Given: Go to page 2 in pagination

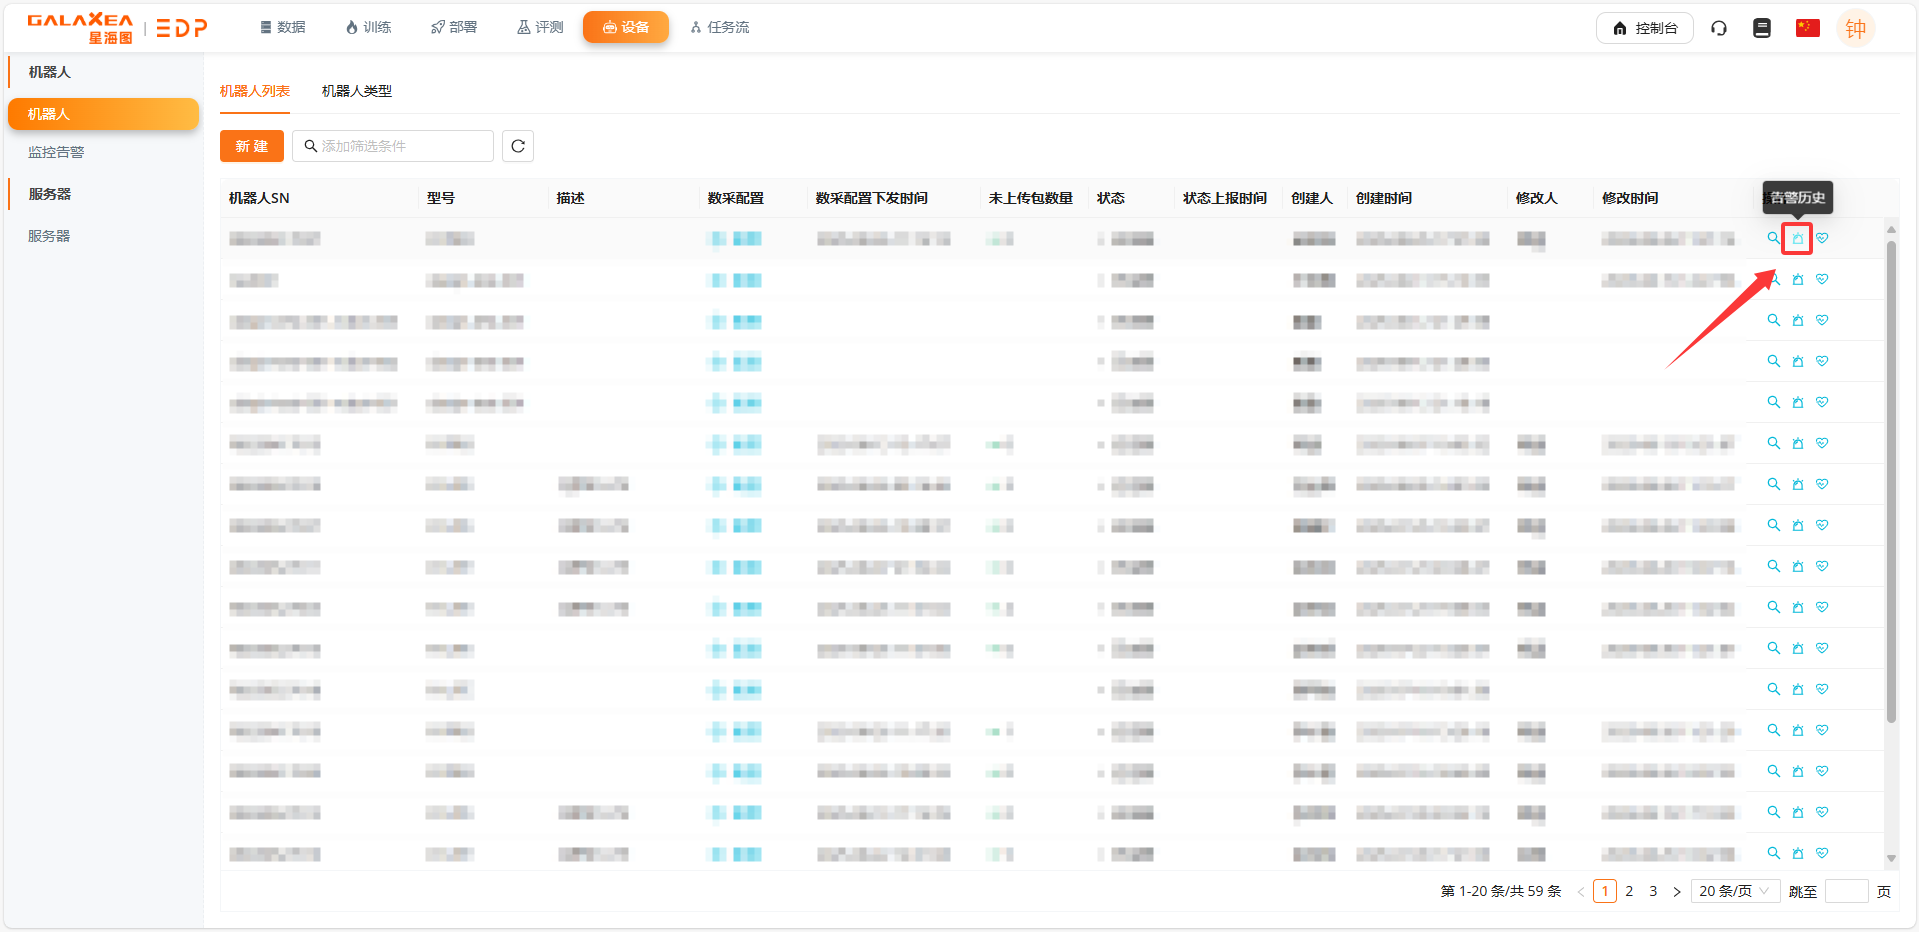Looking at the screenshot, I should point(1629,891).
